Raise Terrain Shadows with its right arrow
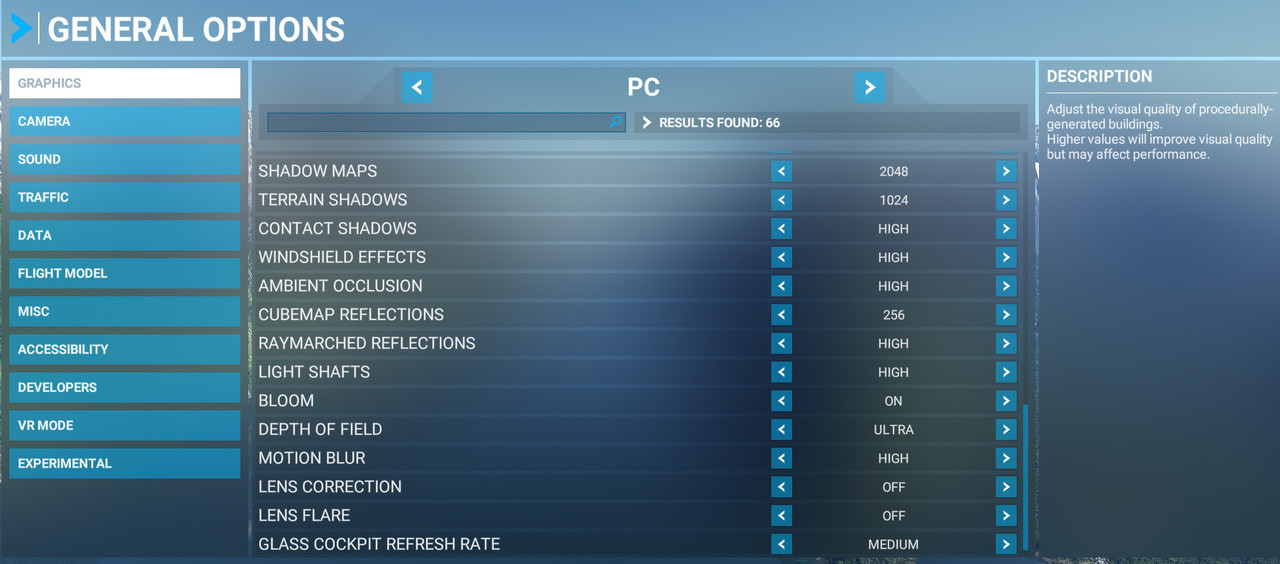 click(x=1006, y=200)
